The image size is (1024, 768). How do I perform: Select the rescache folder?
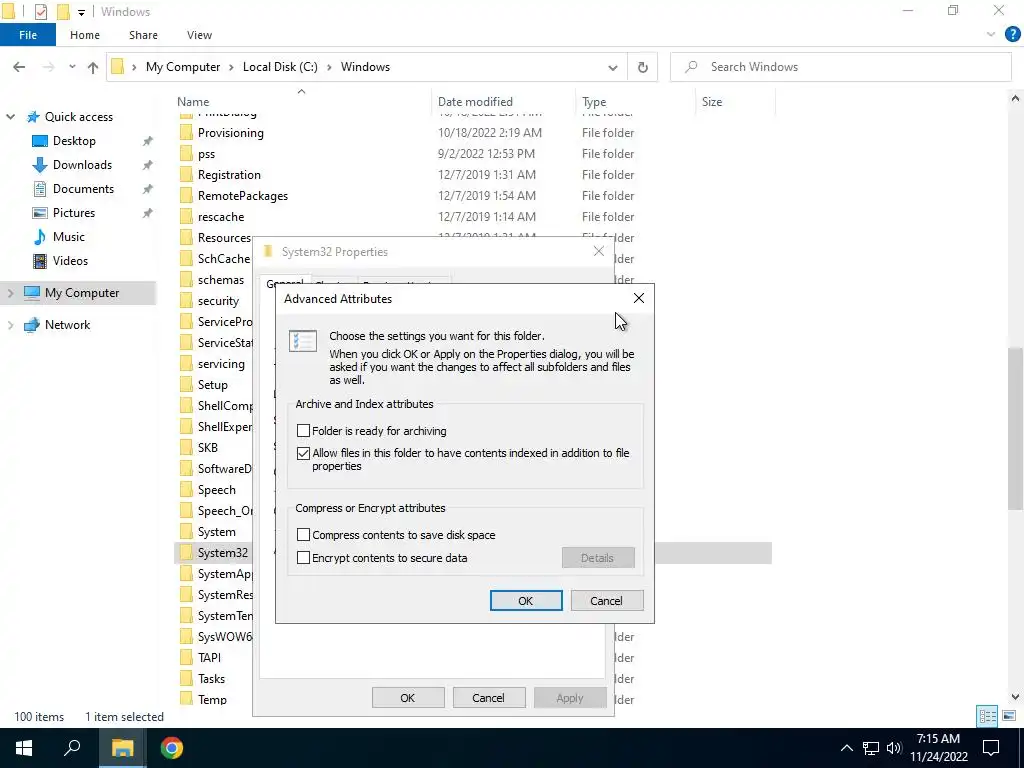coord(221,217)
